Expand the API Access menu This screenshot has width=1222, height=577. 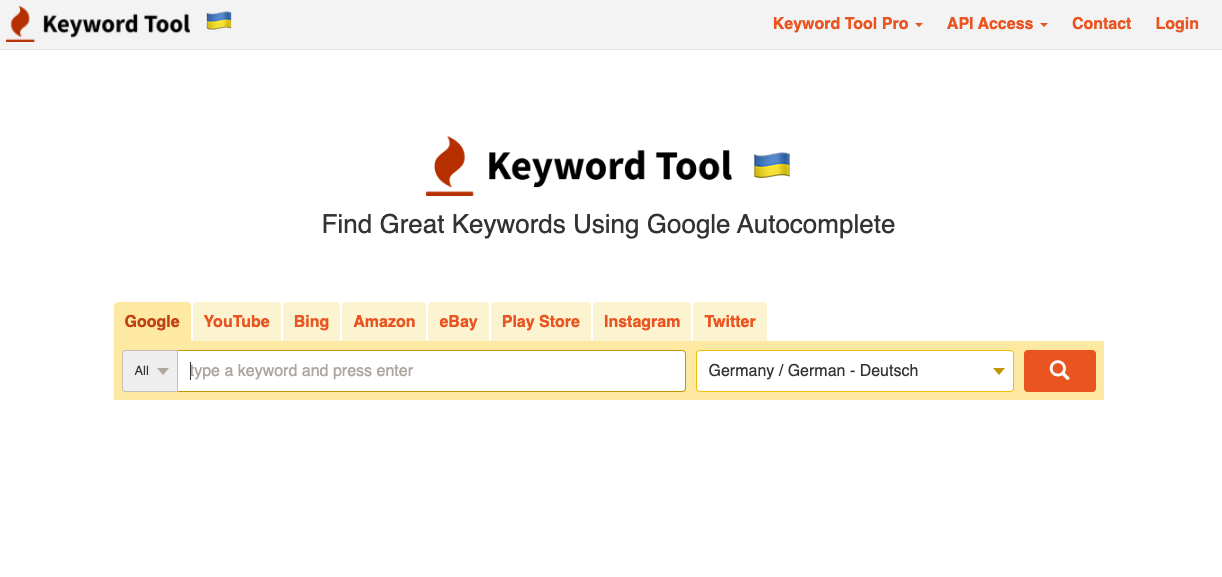(x=997, y=24)
